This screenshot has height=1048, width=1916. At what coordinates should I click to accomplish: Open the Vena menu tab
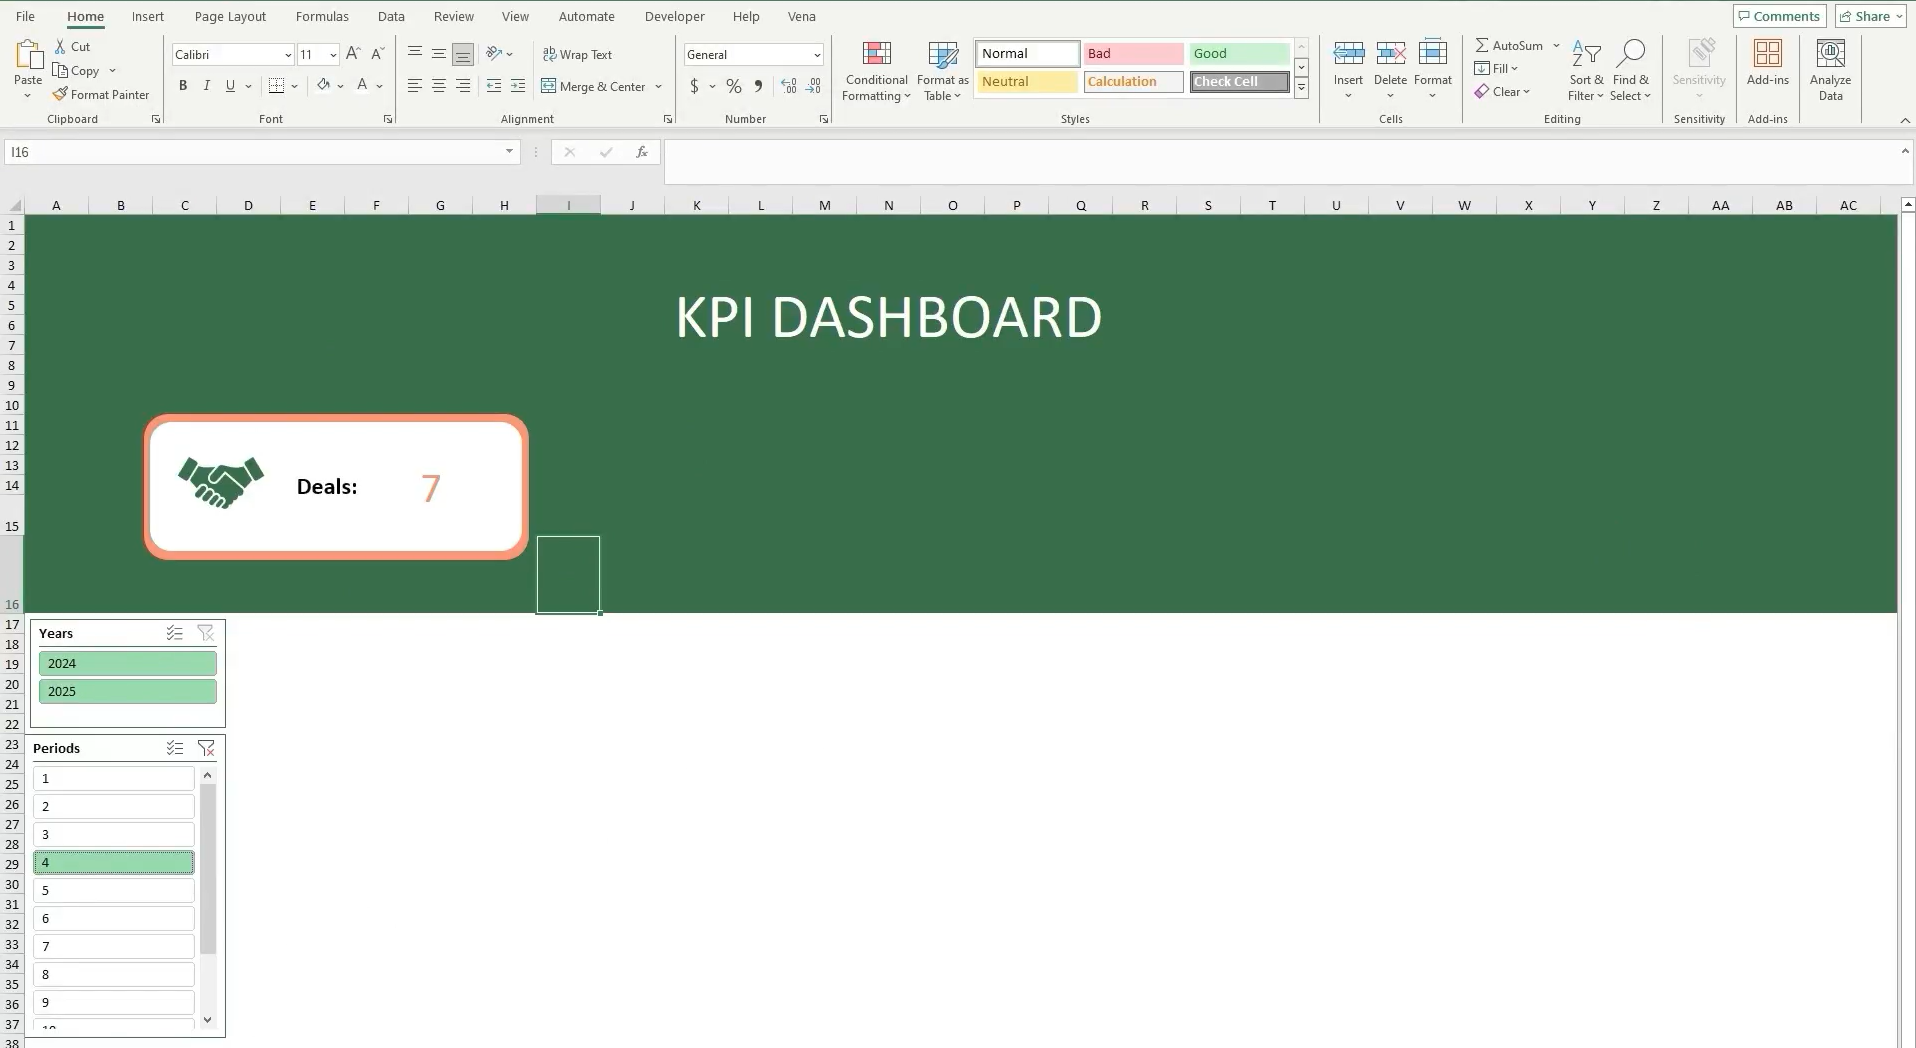point(801,16)
